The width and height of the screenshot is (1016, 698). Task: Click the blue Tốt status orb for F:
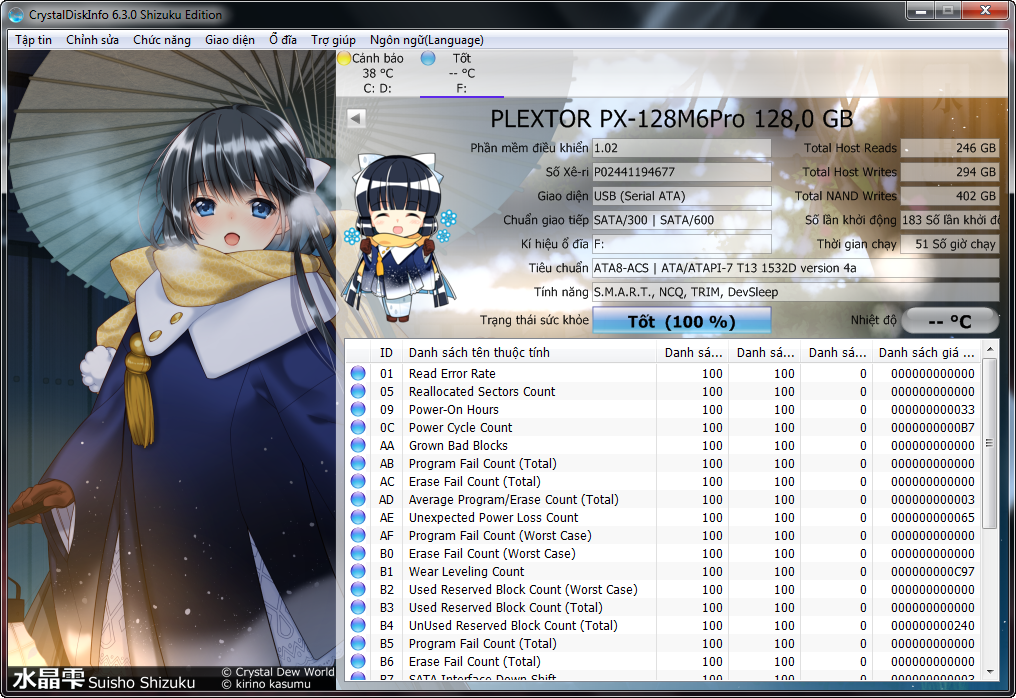(428, 58)
